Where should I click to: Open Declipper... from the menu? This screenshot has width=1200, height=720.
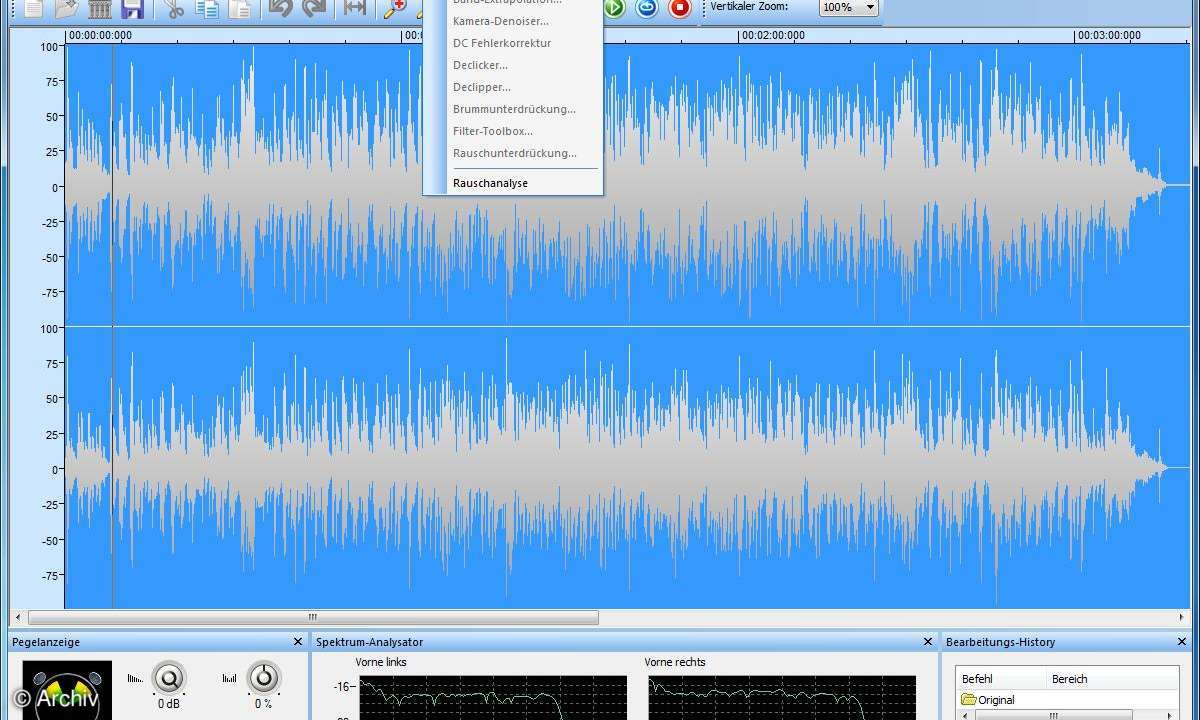(481, 87)
